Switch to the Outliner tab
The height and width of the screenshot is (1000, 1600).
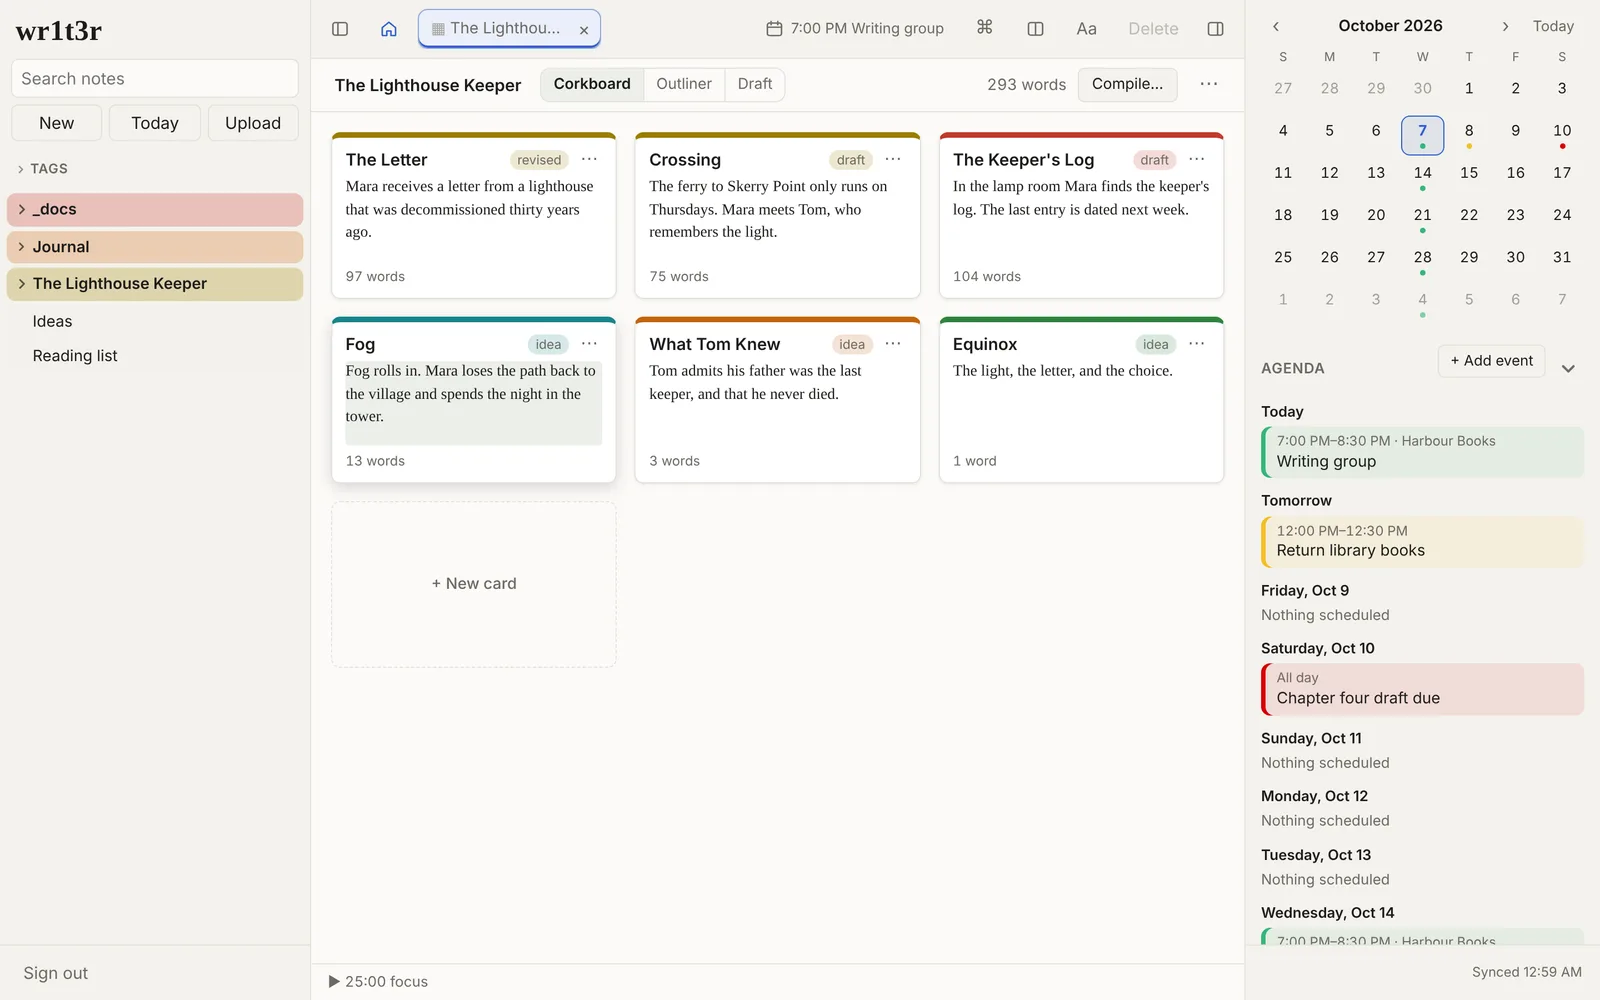(684, 84)
